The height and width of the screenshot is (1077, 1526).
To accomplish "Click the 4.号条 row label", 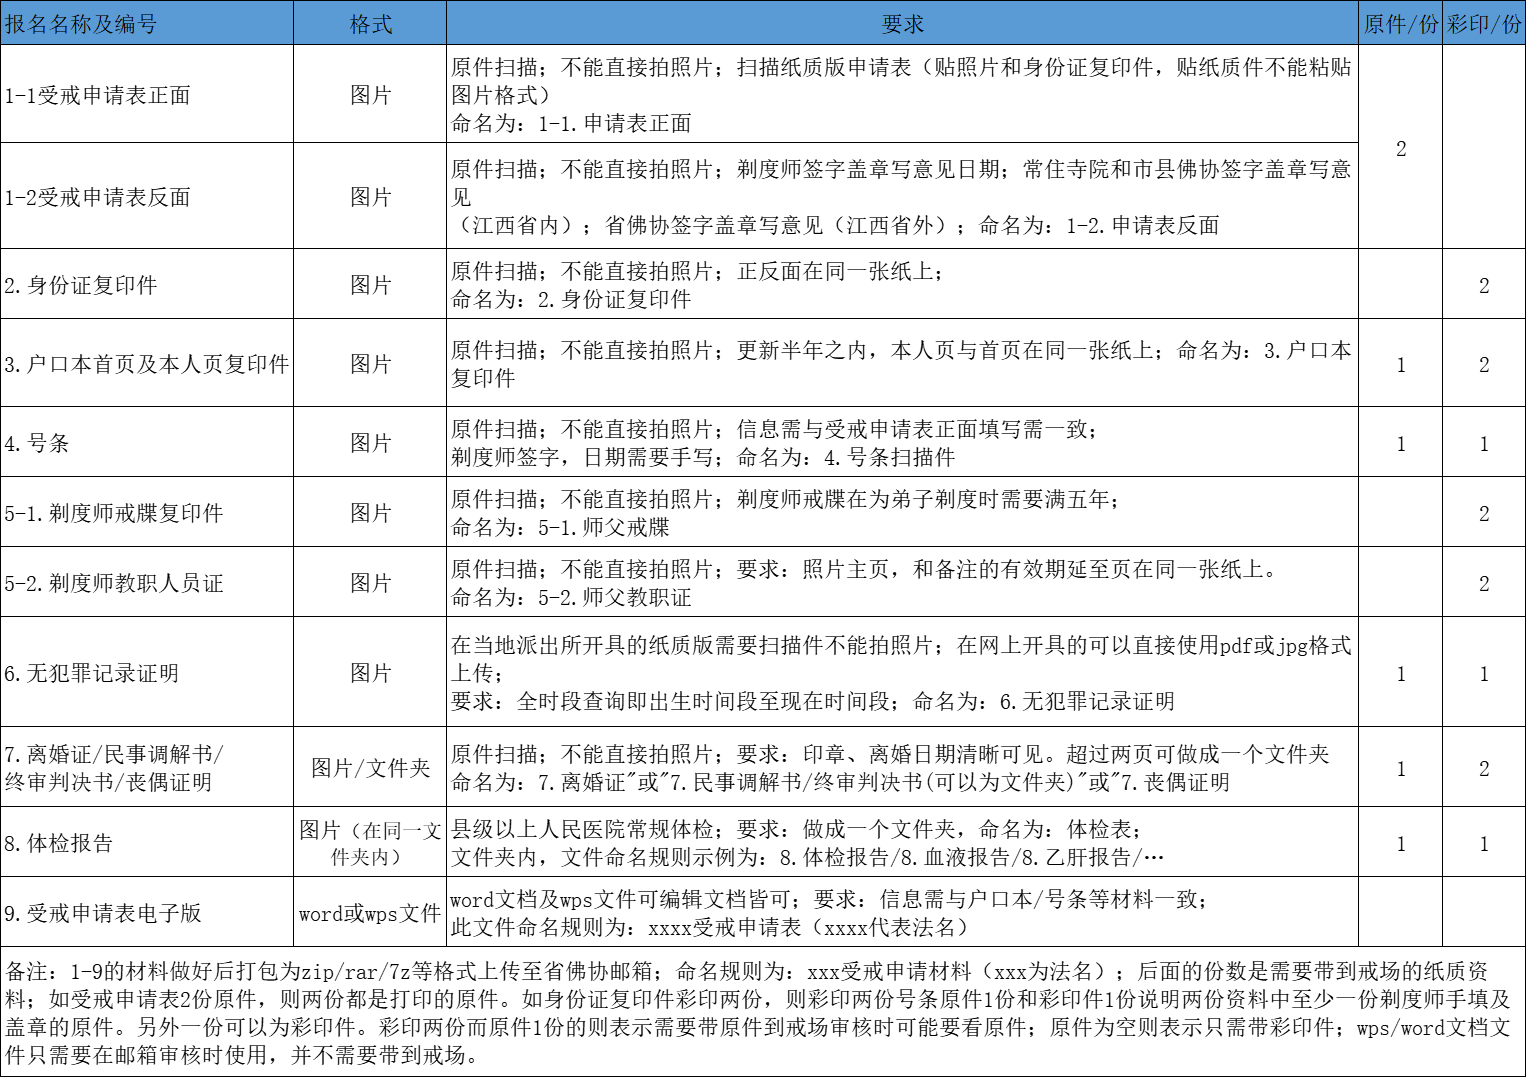I will coord(40,441).
